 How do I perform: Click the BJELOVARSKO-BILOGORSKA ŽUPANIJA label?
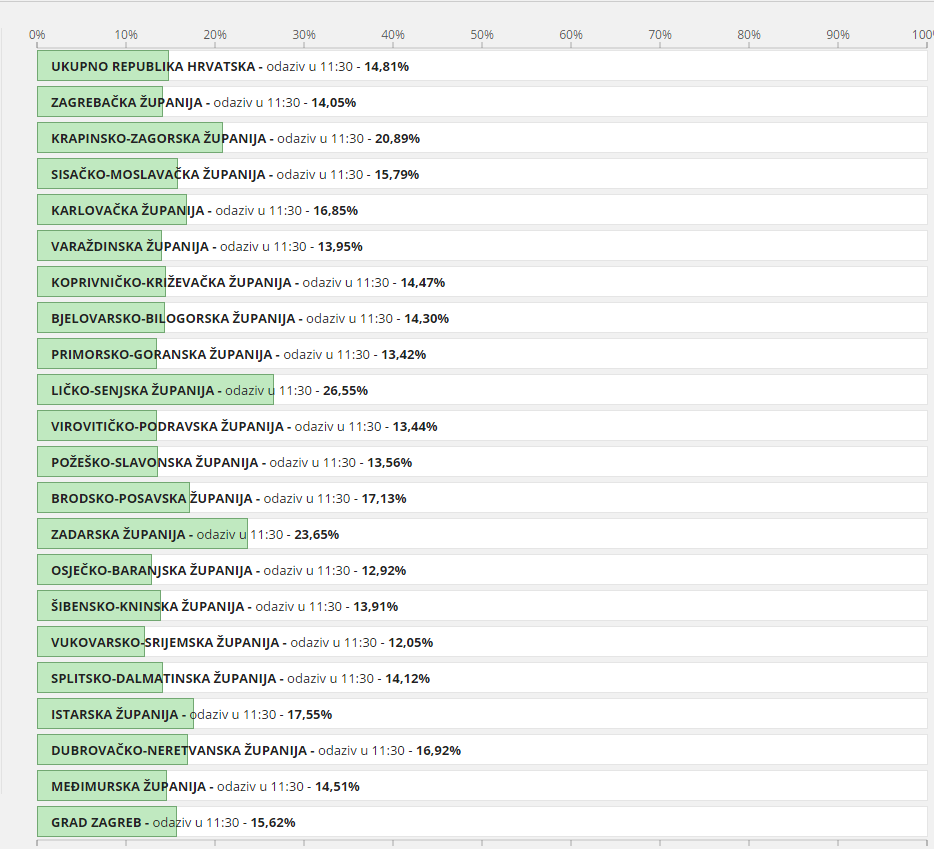pos(174,318)
